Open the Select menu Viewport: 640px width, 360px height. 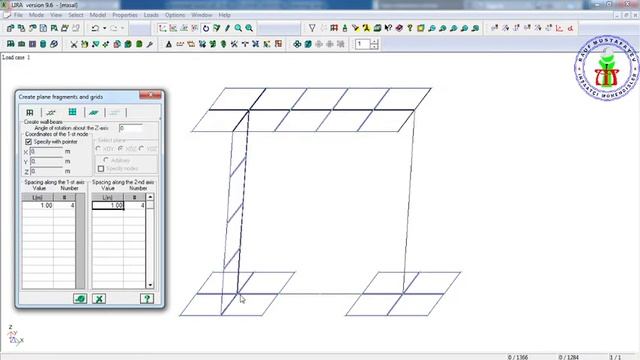tap(76, 15)
